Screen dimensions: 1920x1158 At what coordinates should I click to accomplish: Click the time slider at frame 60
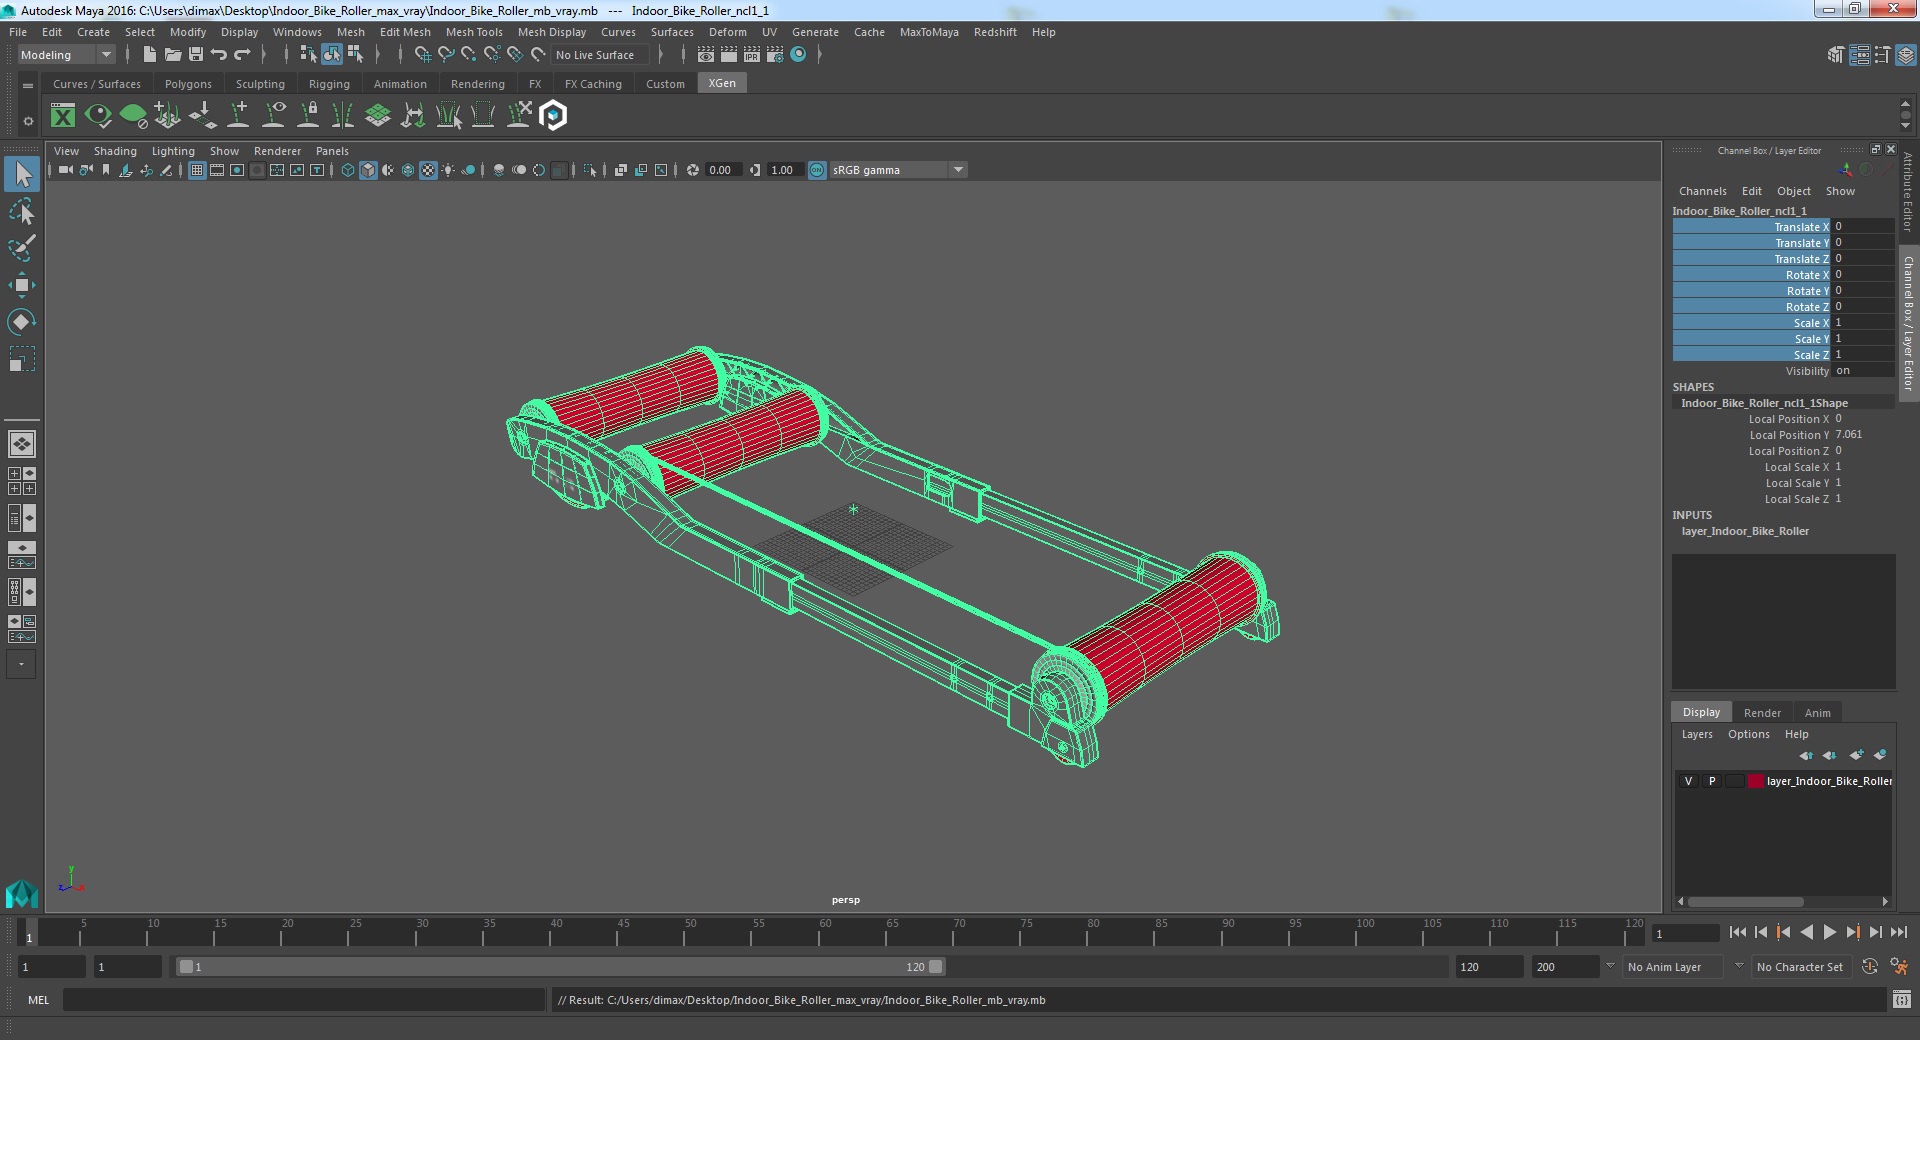[826, 933]
